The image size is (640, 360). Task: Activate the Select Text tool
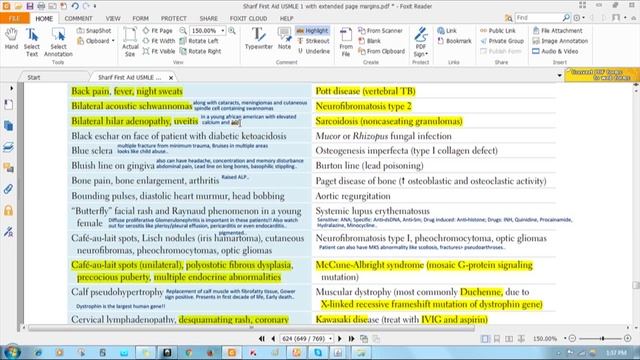click(x=31, y=42)
